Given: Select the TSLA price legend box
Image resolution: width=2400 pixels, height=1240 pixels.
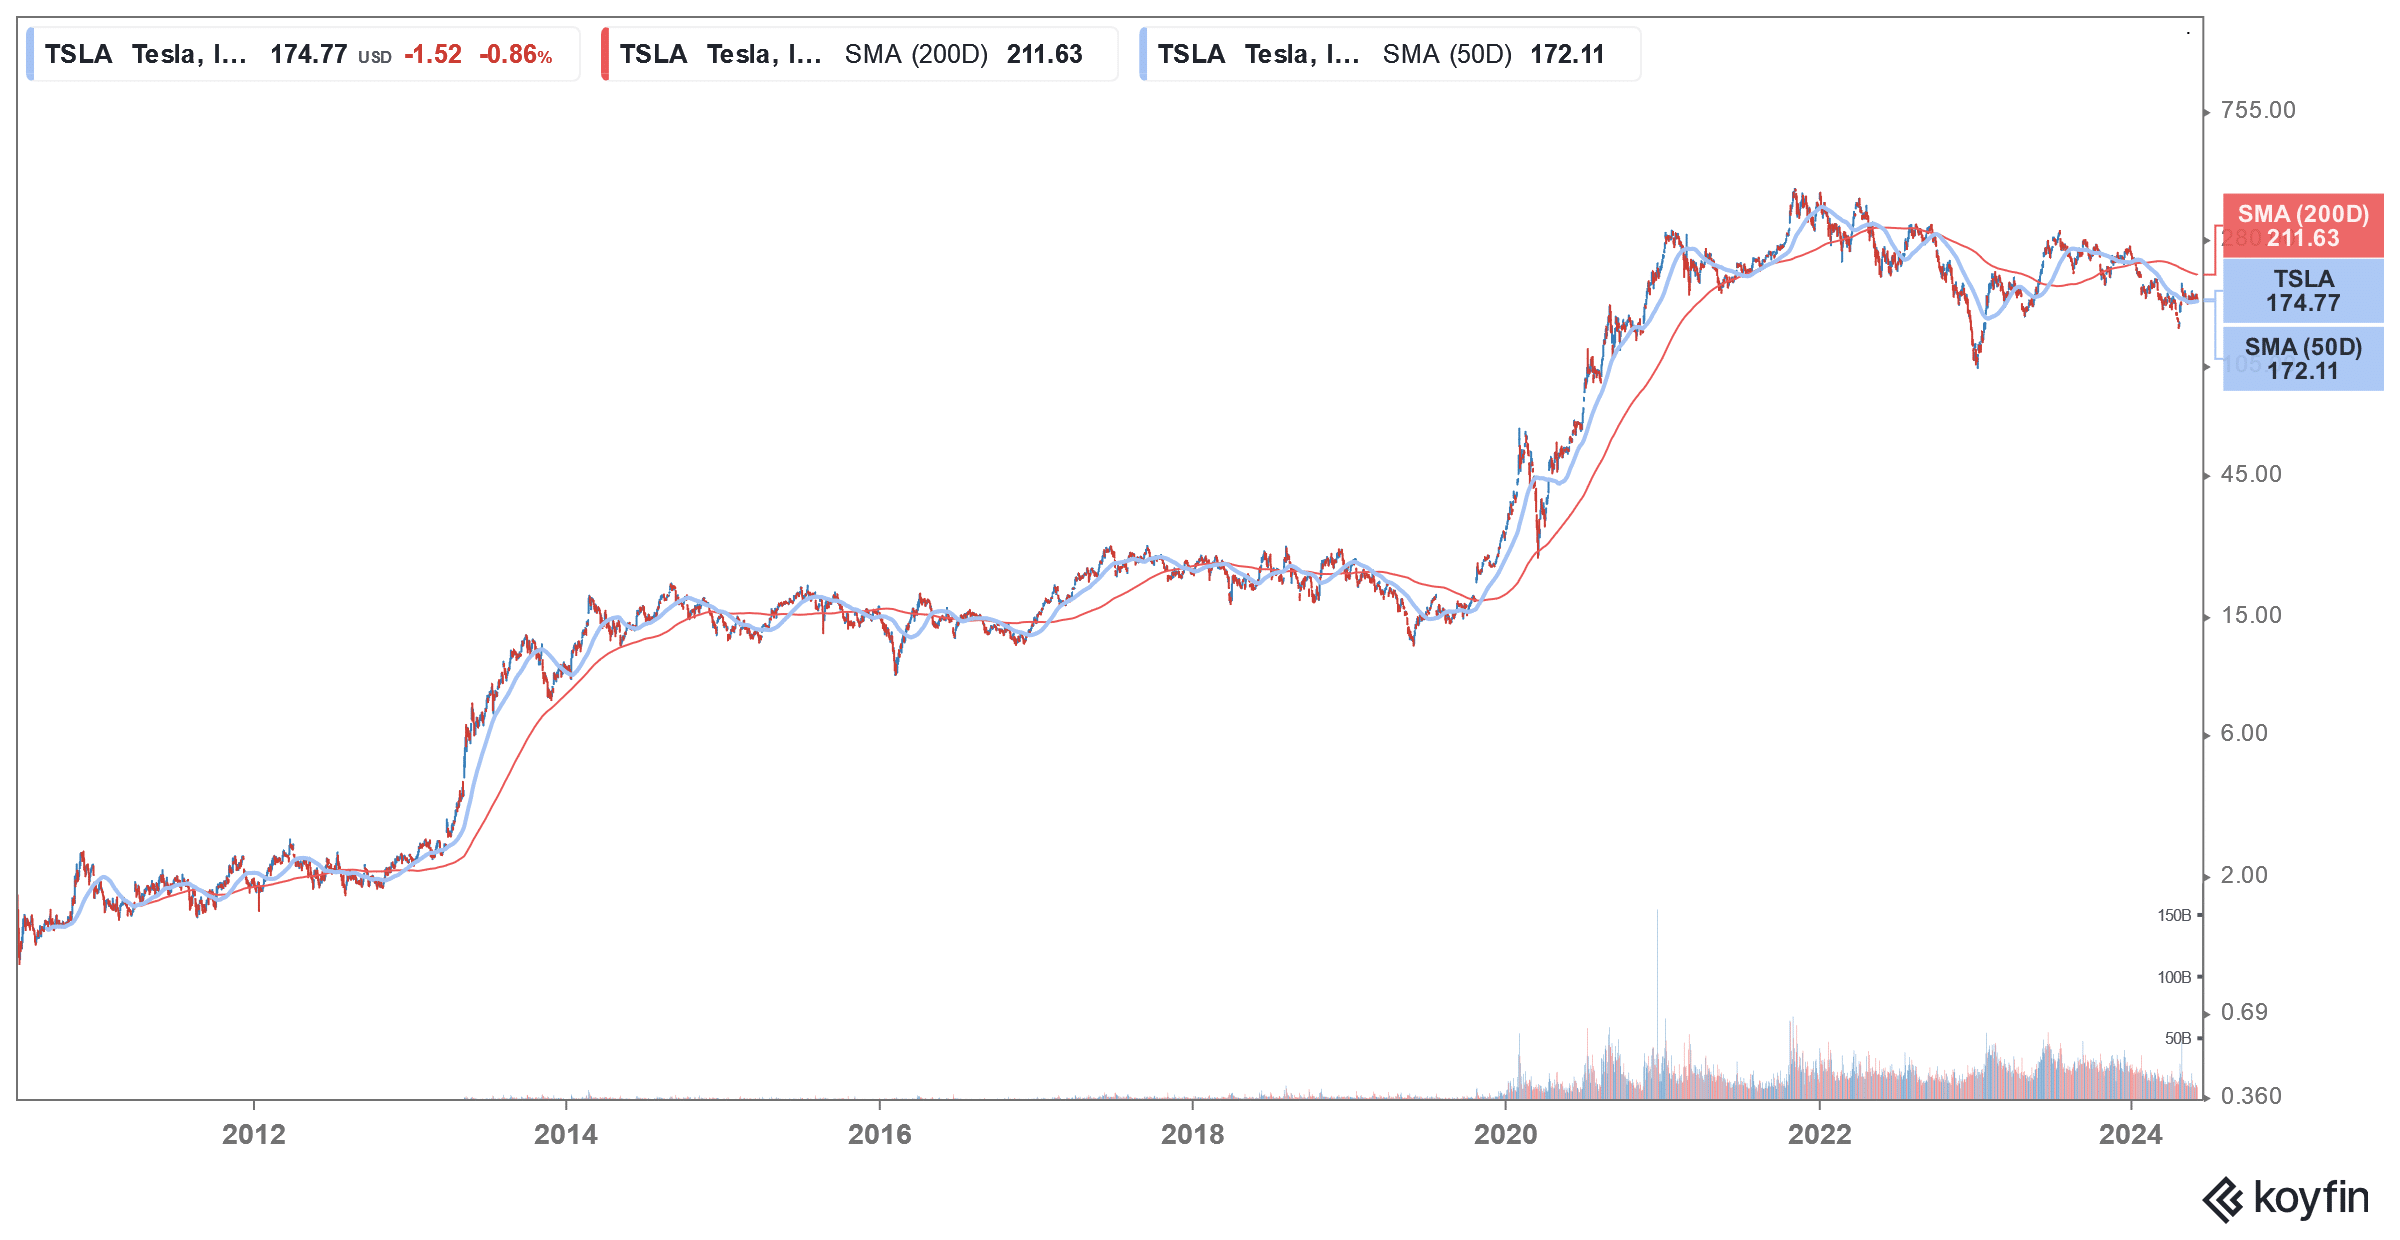Looking at the screenshot, I should click(303, 54).
